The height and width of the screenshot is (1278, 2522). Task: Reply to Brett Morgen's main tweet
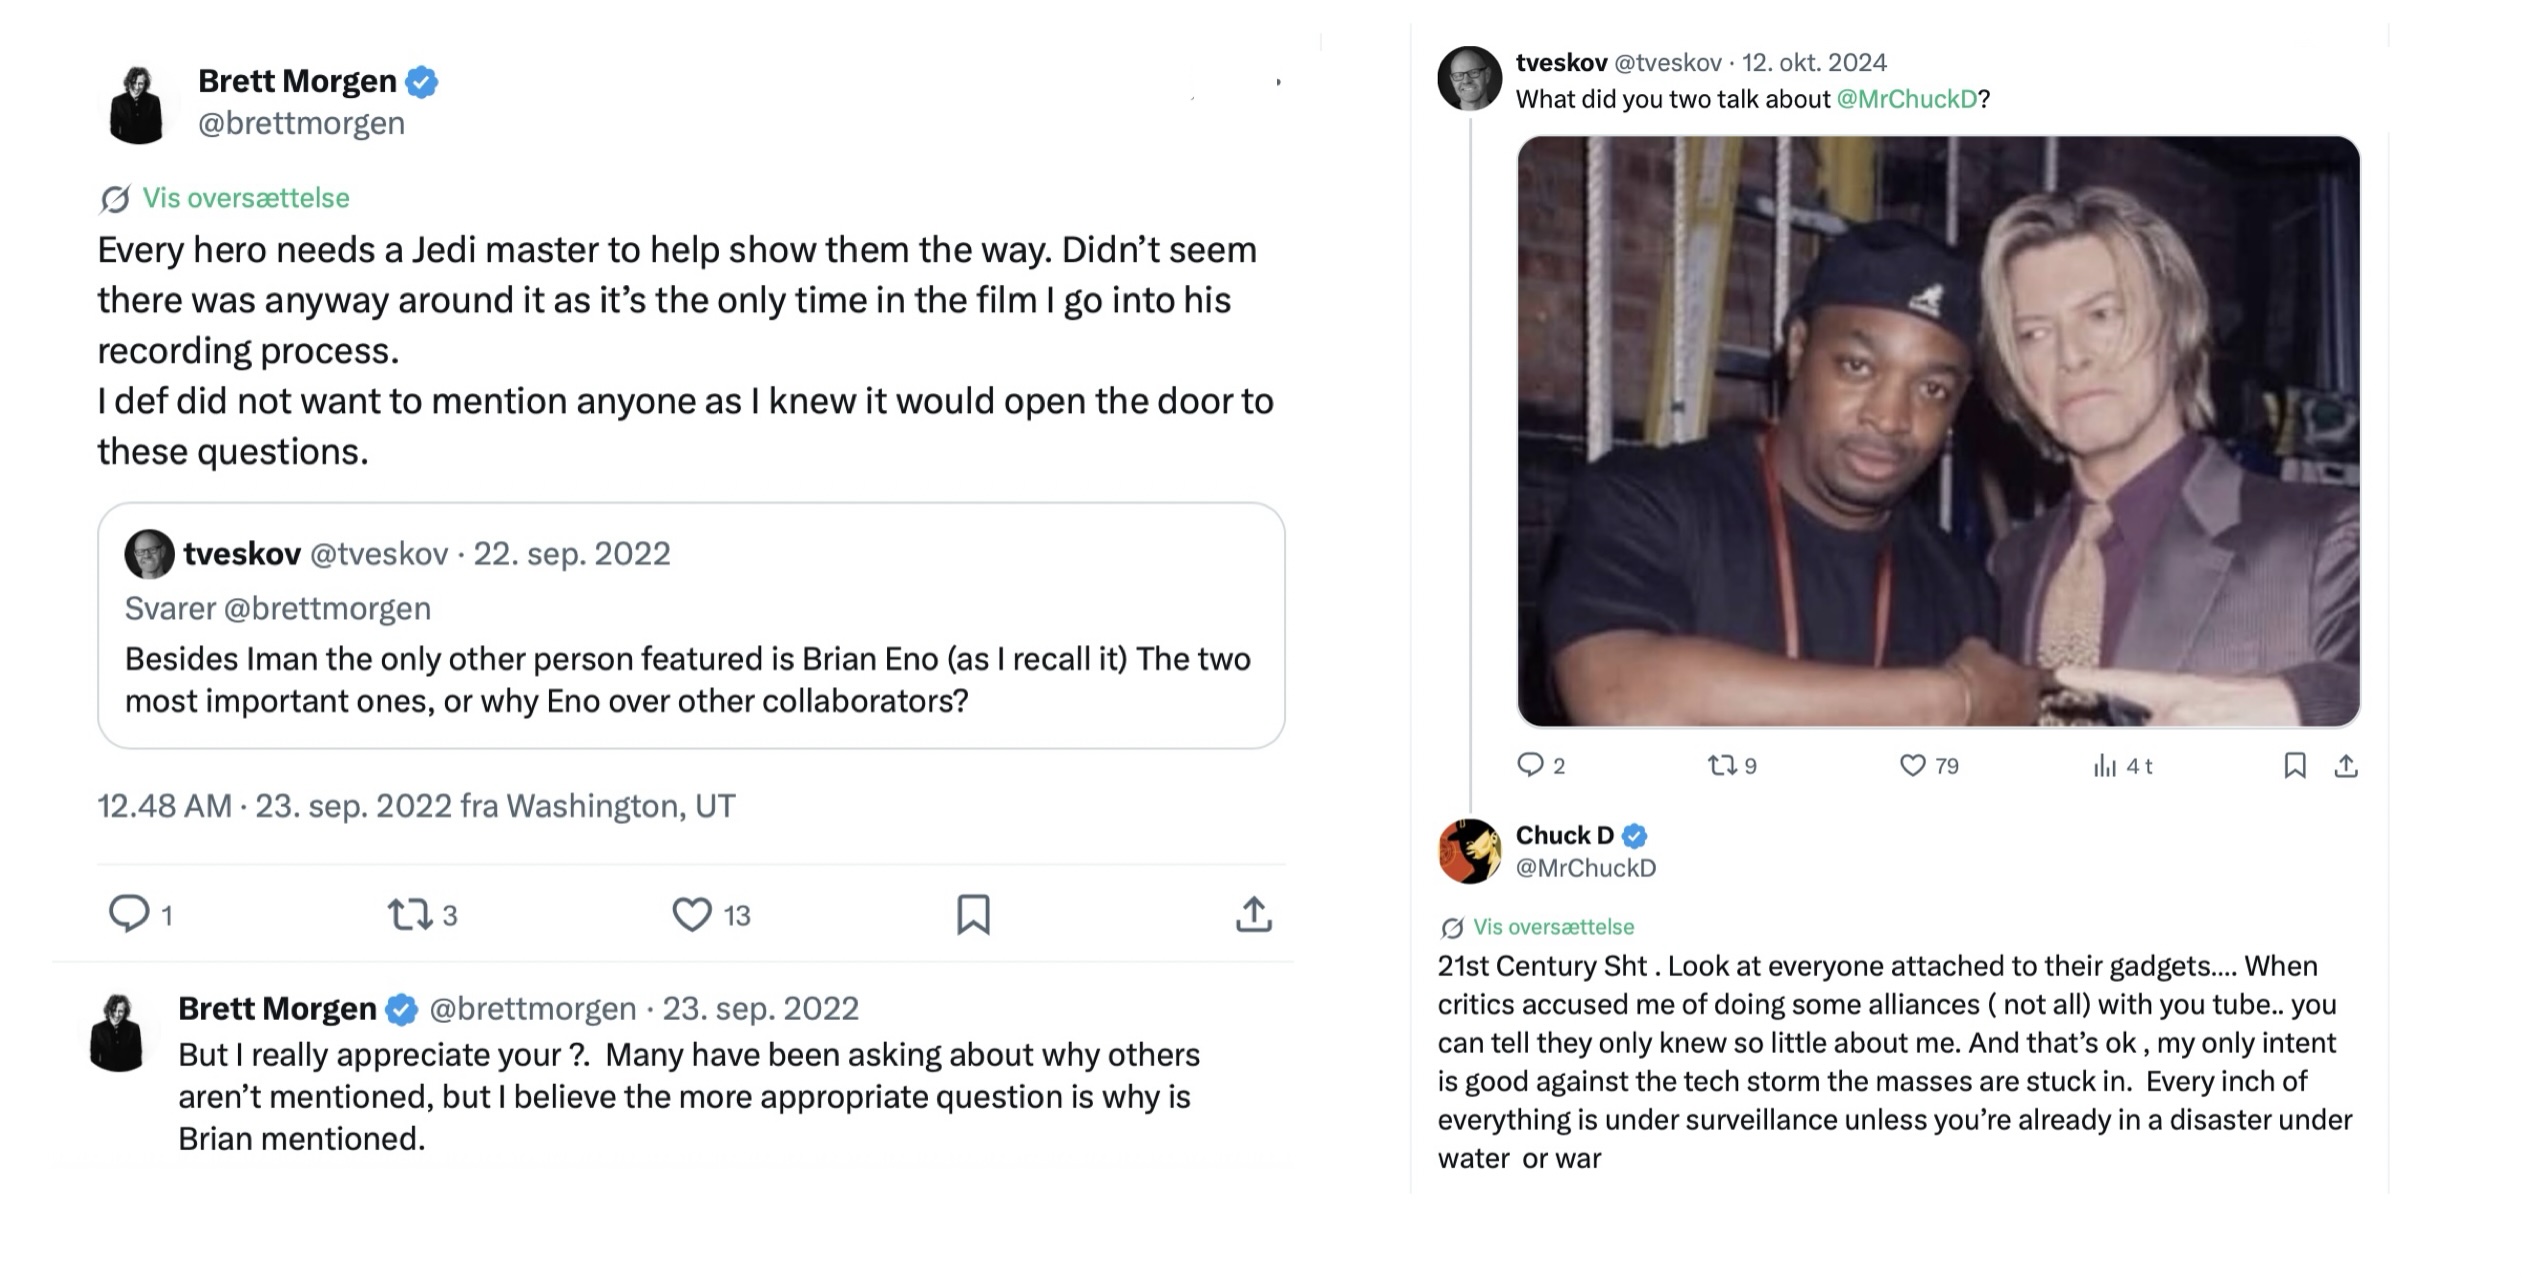tap(128, 914)
